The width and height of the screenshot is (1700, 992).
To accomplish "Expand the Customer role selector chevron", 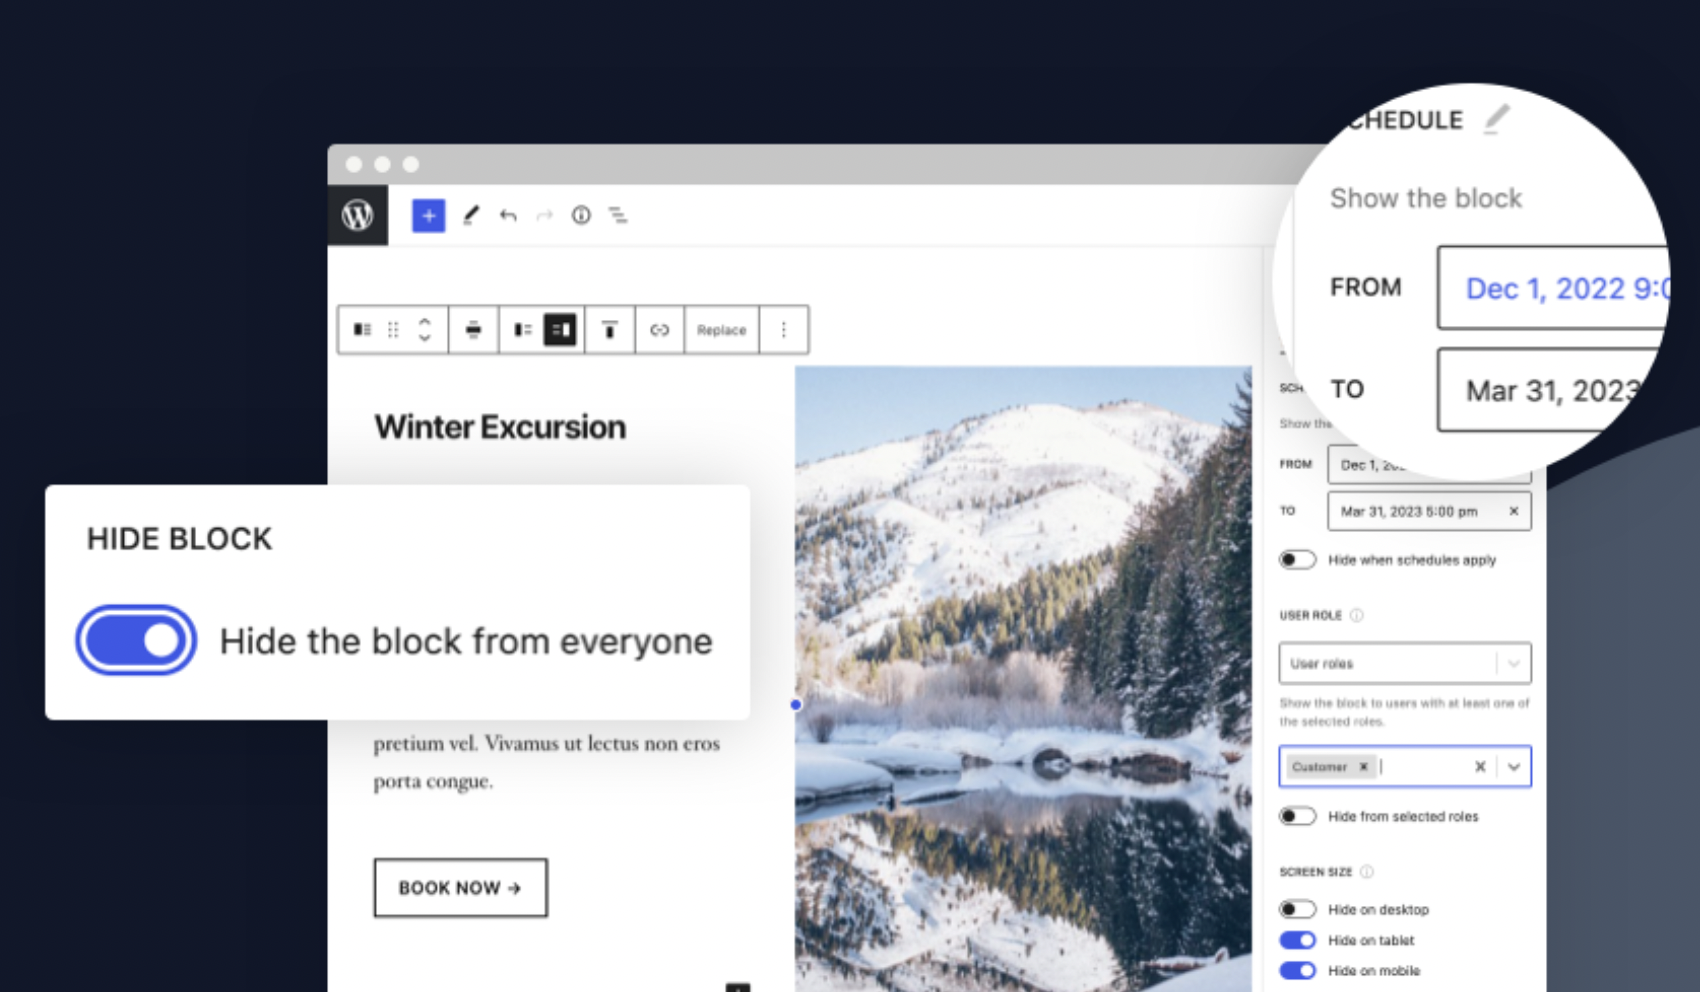I will coord(1514,767).
